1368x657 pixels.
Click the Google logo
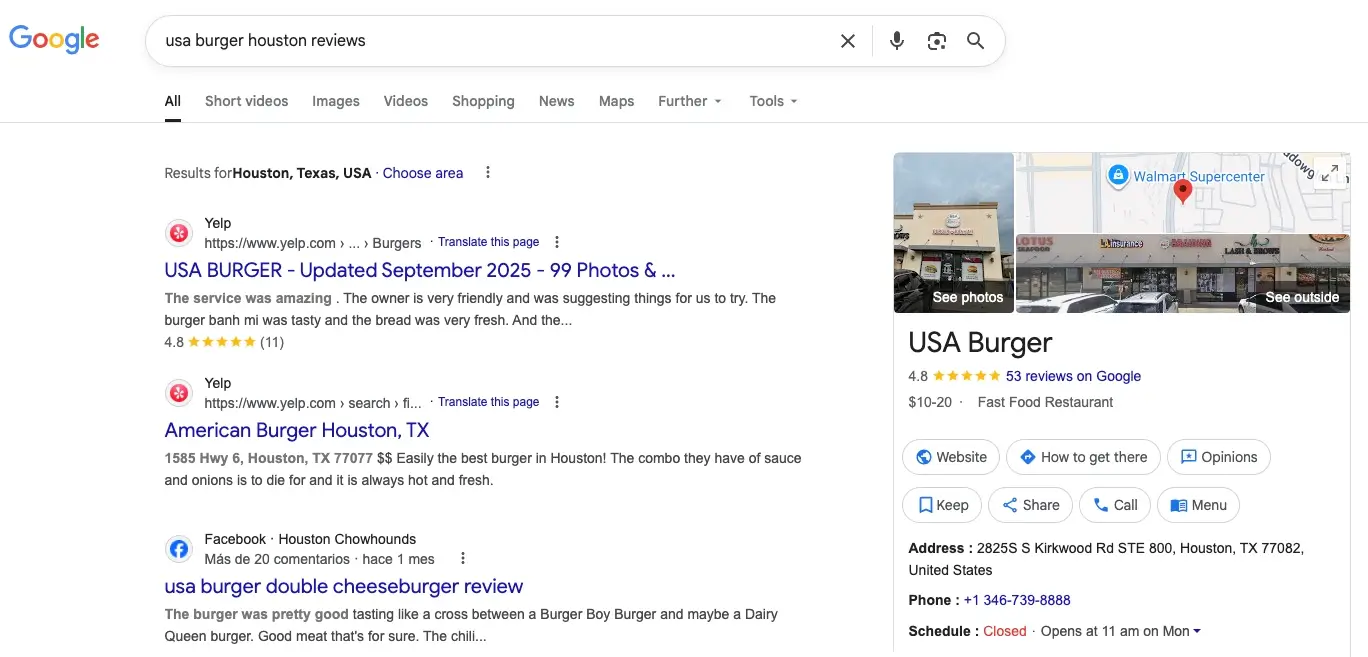(x=54, y=40)
